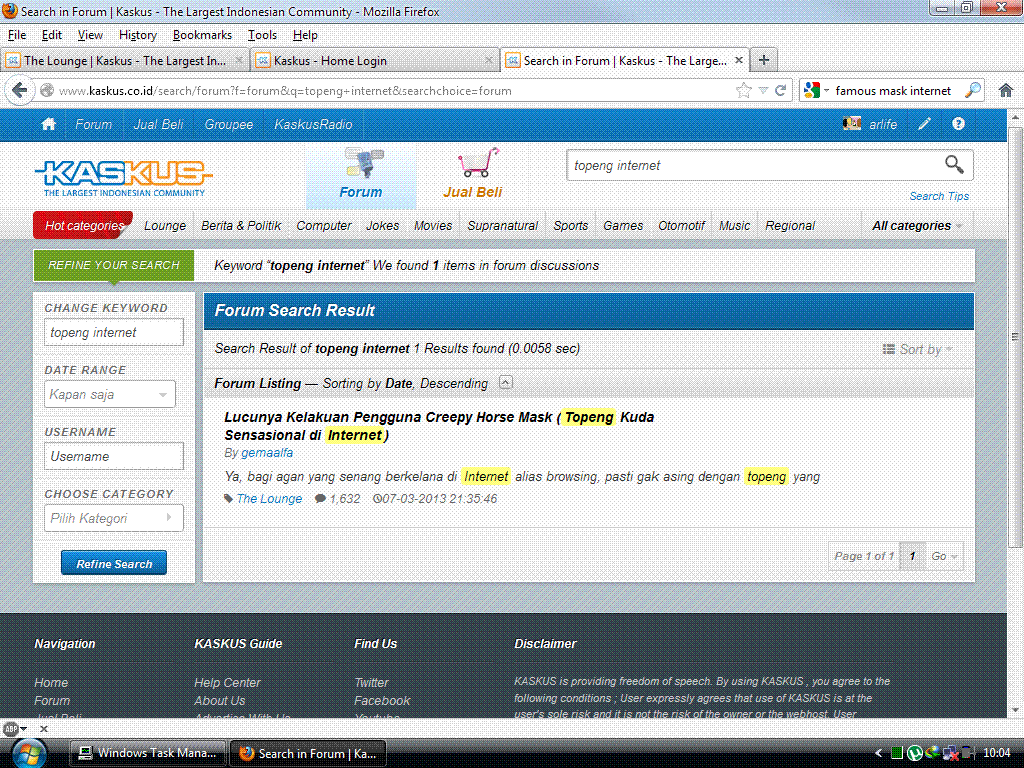1024x768 pixels.
Task: Close the add-on bar with the X
Action: [44, 728]
